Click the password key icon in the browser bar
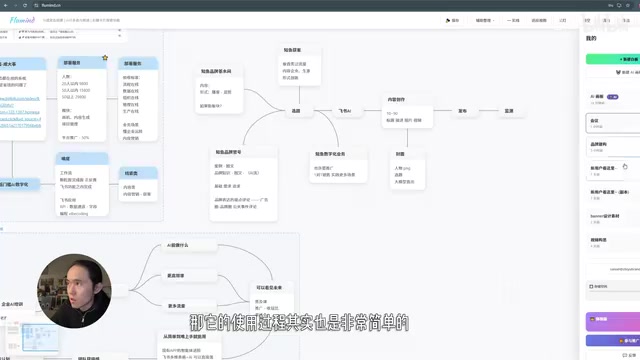 pos(611,5)
